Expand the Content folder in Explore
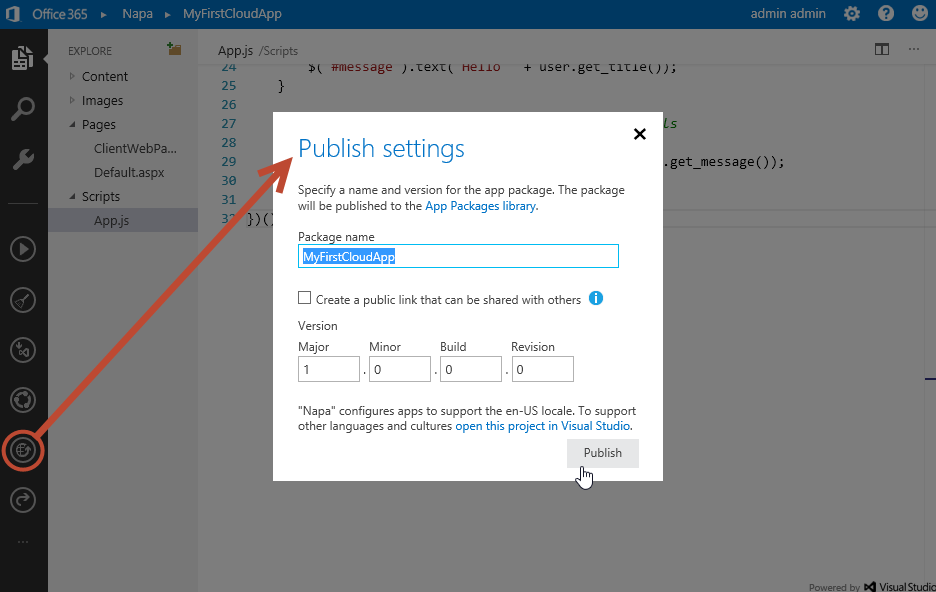936x592 pixels. pyautogui.click(x=73, y=76)
